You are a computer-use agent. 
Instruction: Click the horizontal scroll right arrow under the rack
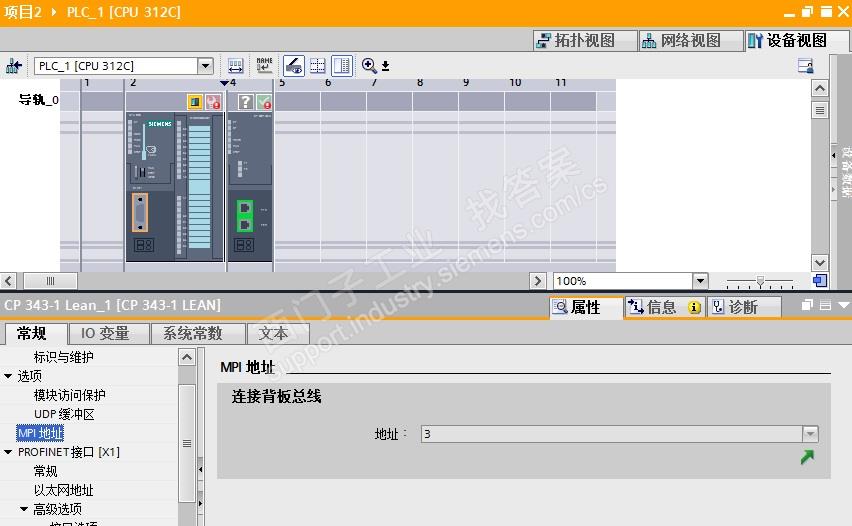tap(537, 281)
